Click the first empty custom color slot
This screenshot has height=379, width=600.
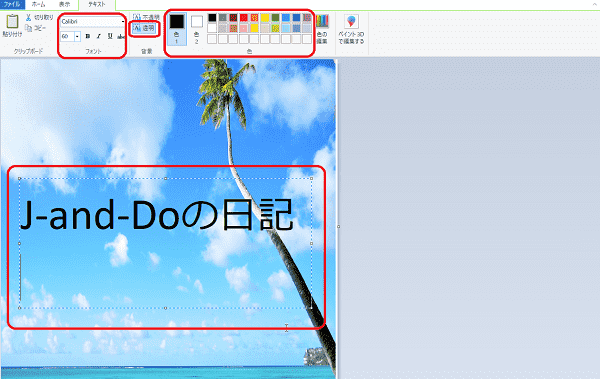click(212, 39)
